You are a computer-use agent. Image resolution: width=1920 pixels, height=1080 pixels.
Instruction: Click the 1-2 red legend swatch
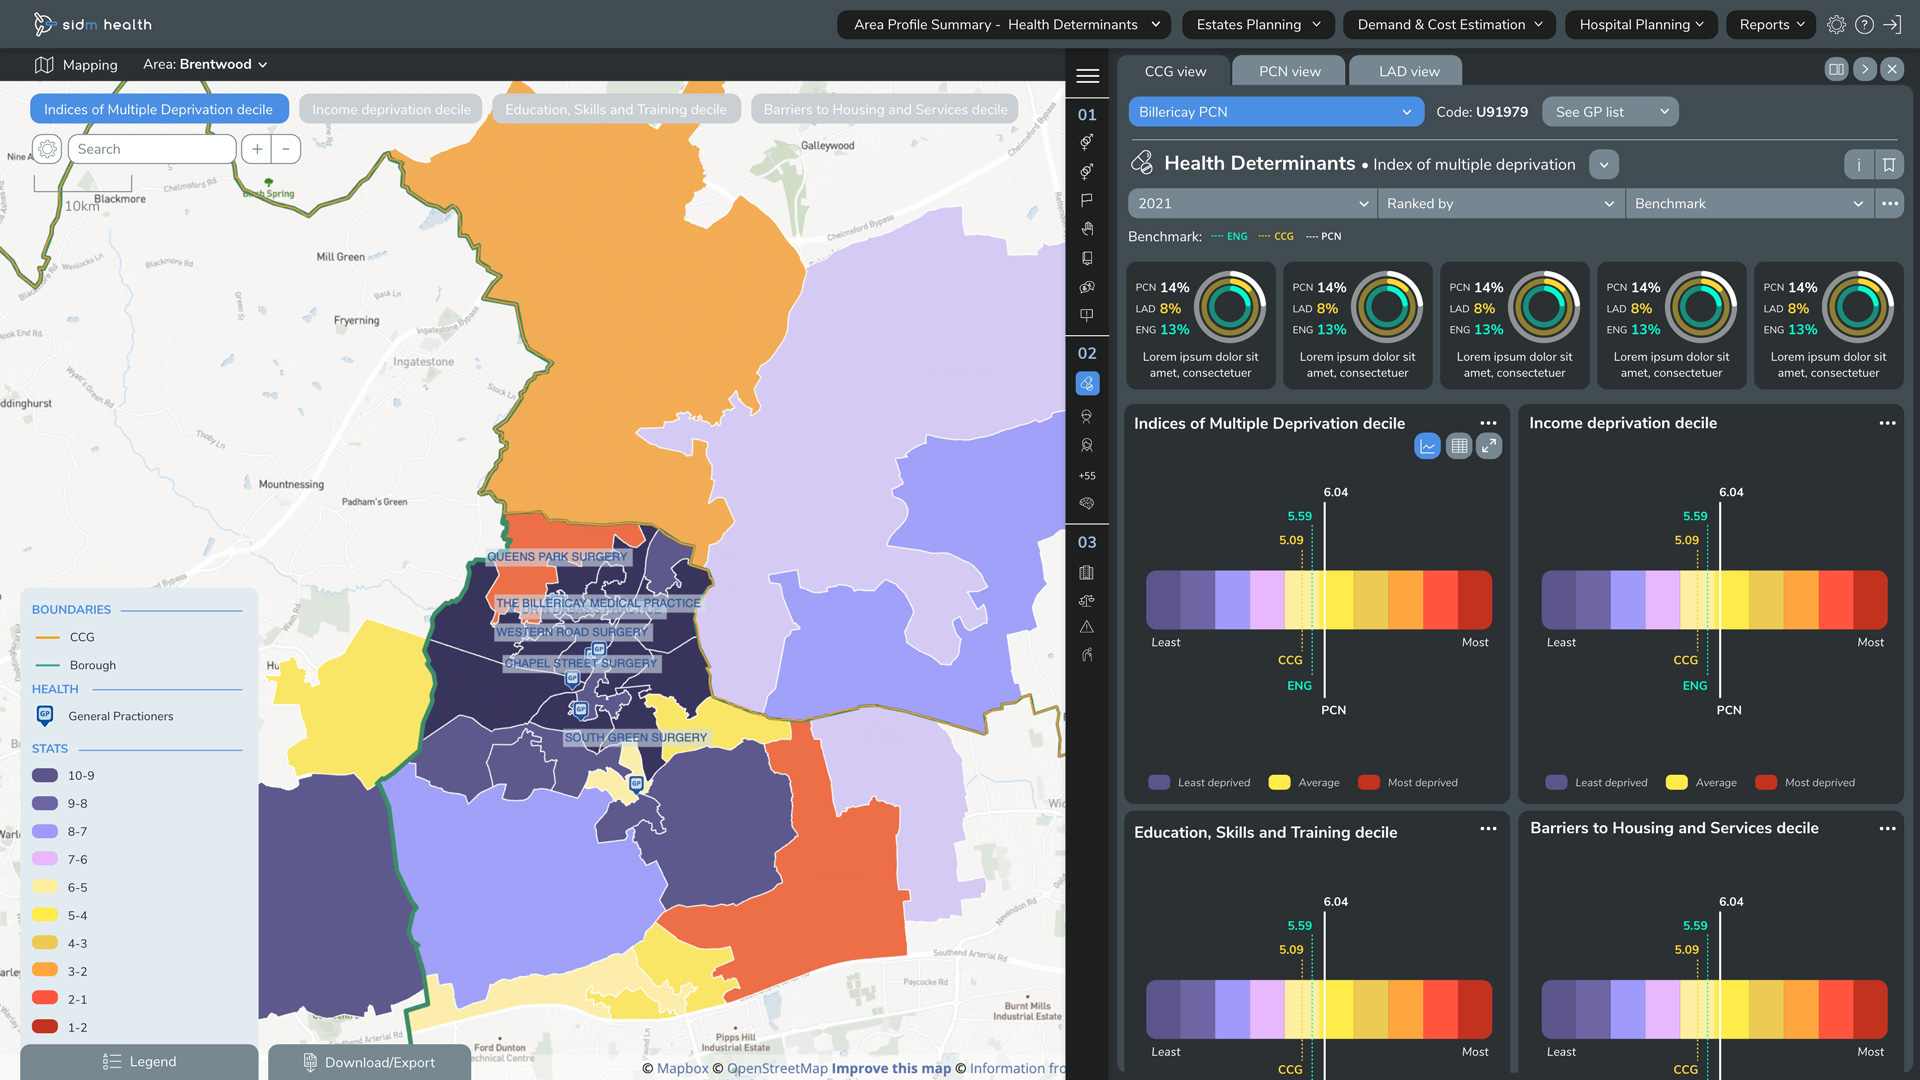(45, 1027)
